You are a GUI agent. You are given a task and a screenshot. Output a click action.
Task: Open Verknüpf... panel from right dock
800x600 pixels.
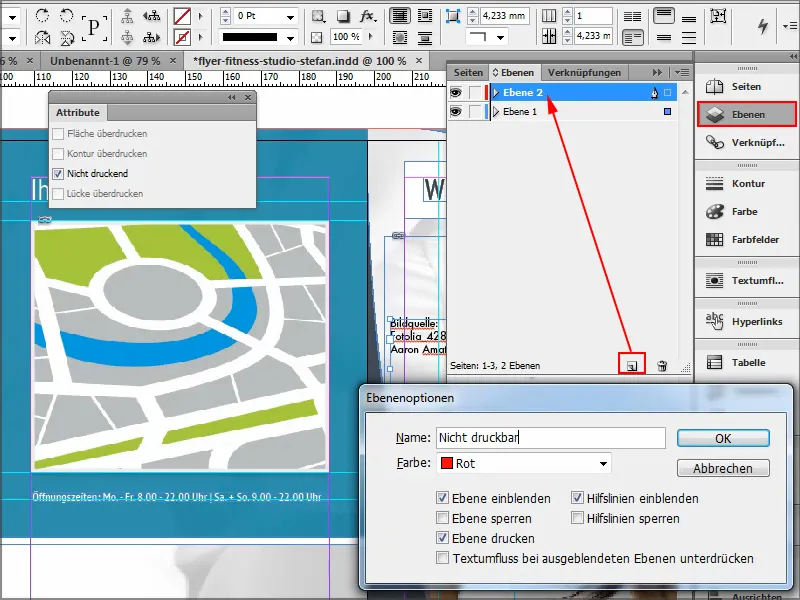point(746,142)
